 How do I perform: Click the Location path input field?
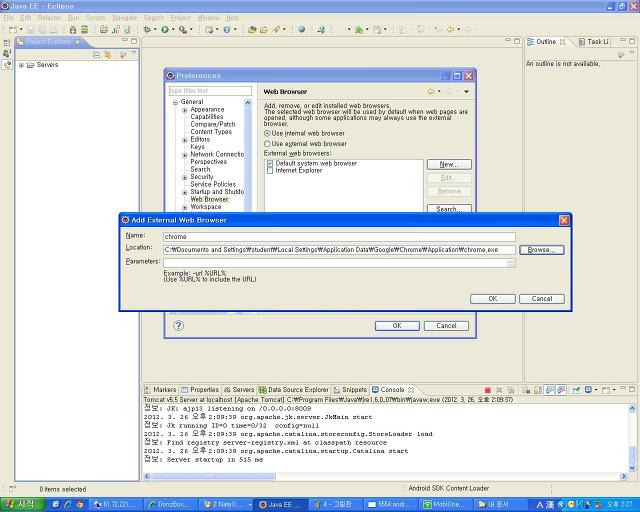click(x=339, y=250)
